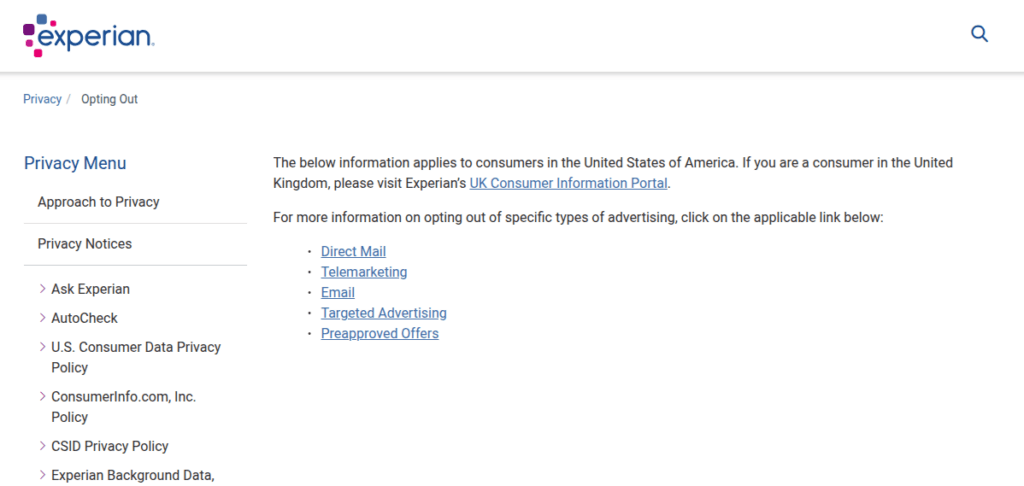The image size is (1024, 486).
Task: Go to Privacy breadcrumb link
Action: click(42, 99)
